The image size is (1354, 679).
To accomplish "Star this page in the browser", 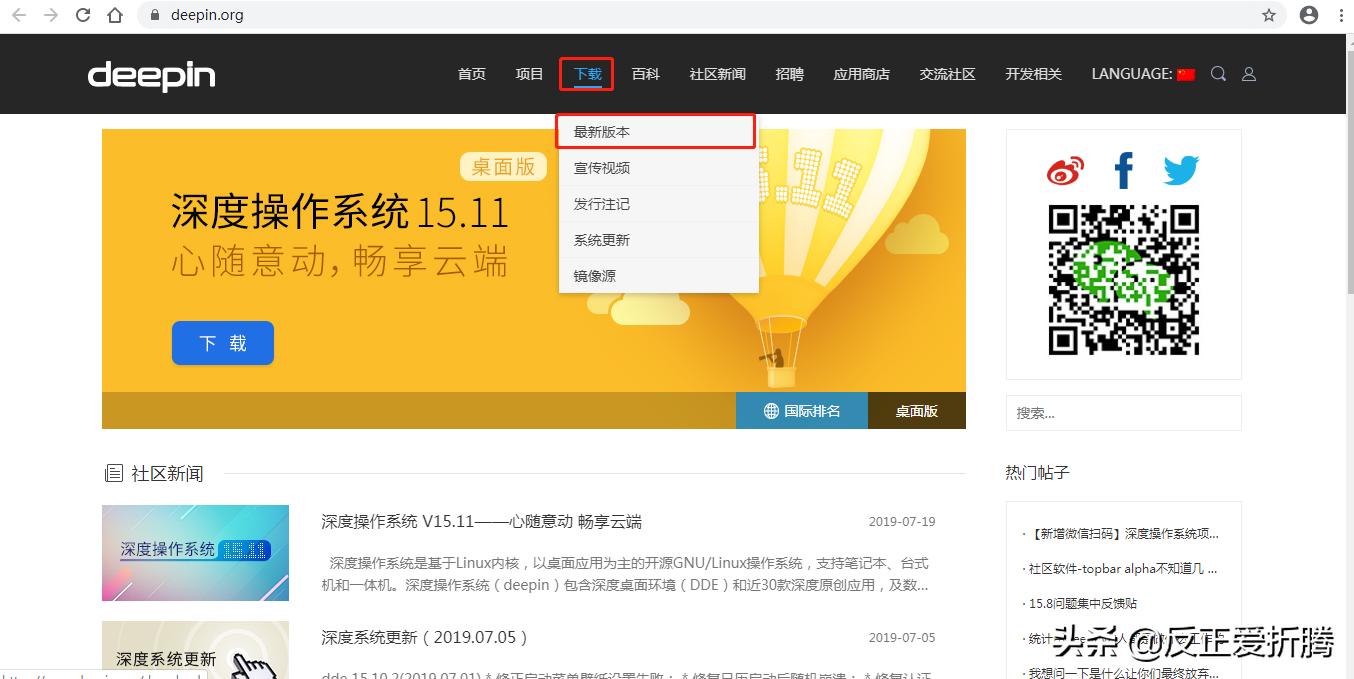I will point(1269,15).
